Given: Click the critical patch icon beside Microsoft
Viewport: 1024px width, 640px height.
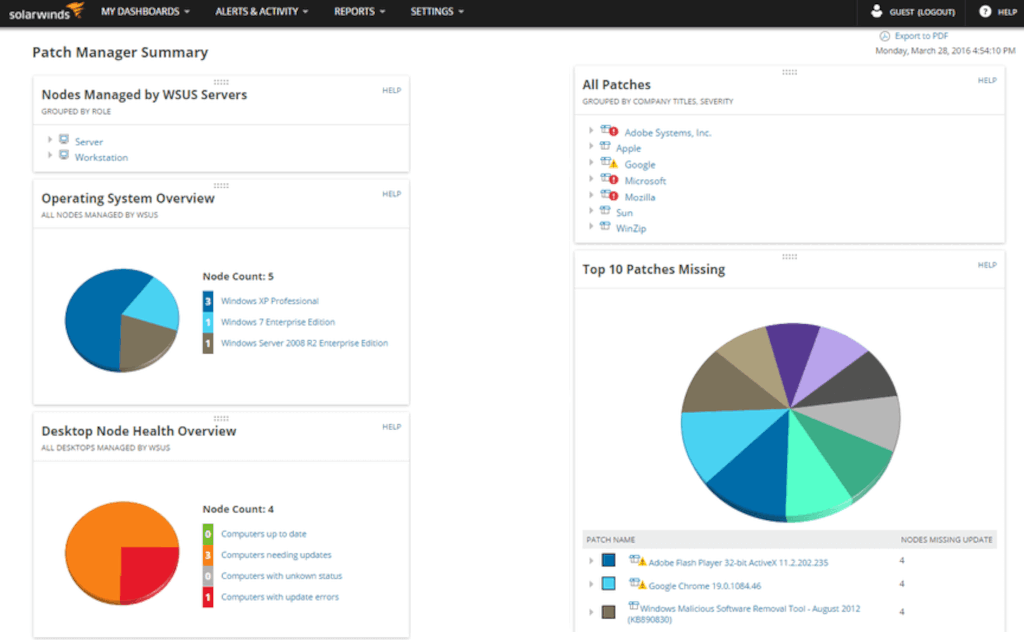Looking at the screenshot, I should point(609,178).
